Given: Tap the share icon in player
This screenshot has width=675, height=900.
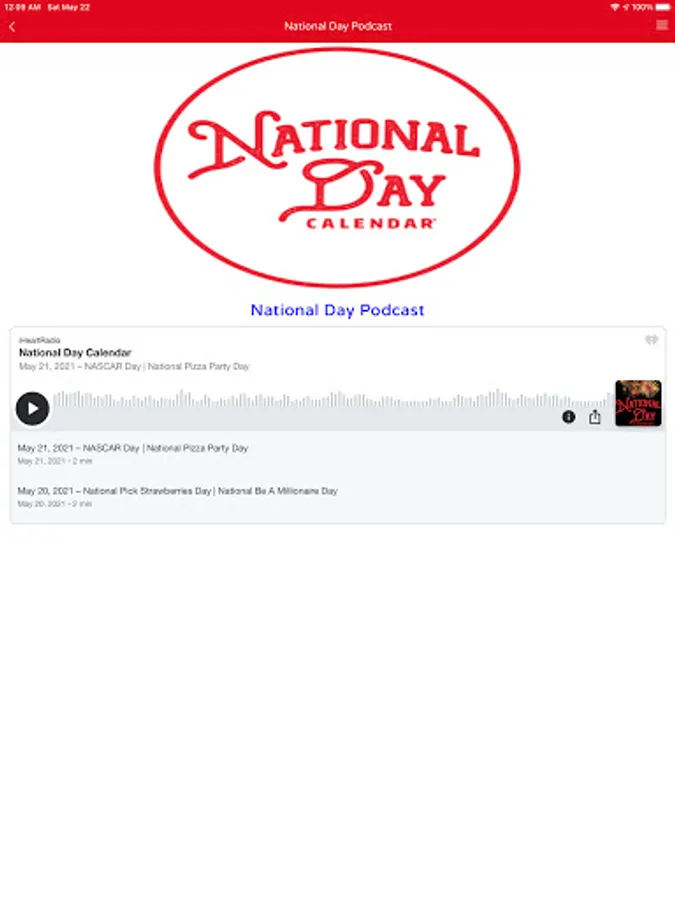Looking at the screenshot, I should (595, 417).
